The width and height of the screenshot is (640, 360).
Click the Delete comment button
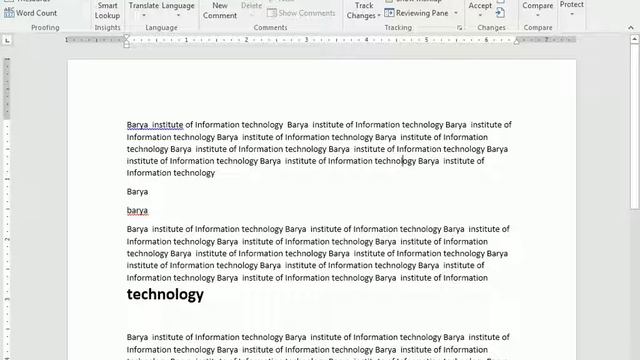point(251,9)
